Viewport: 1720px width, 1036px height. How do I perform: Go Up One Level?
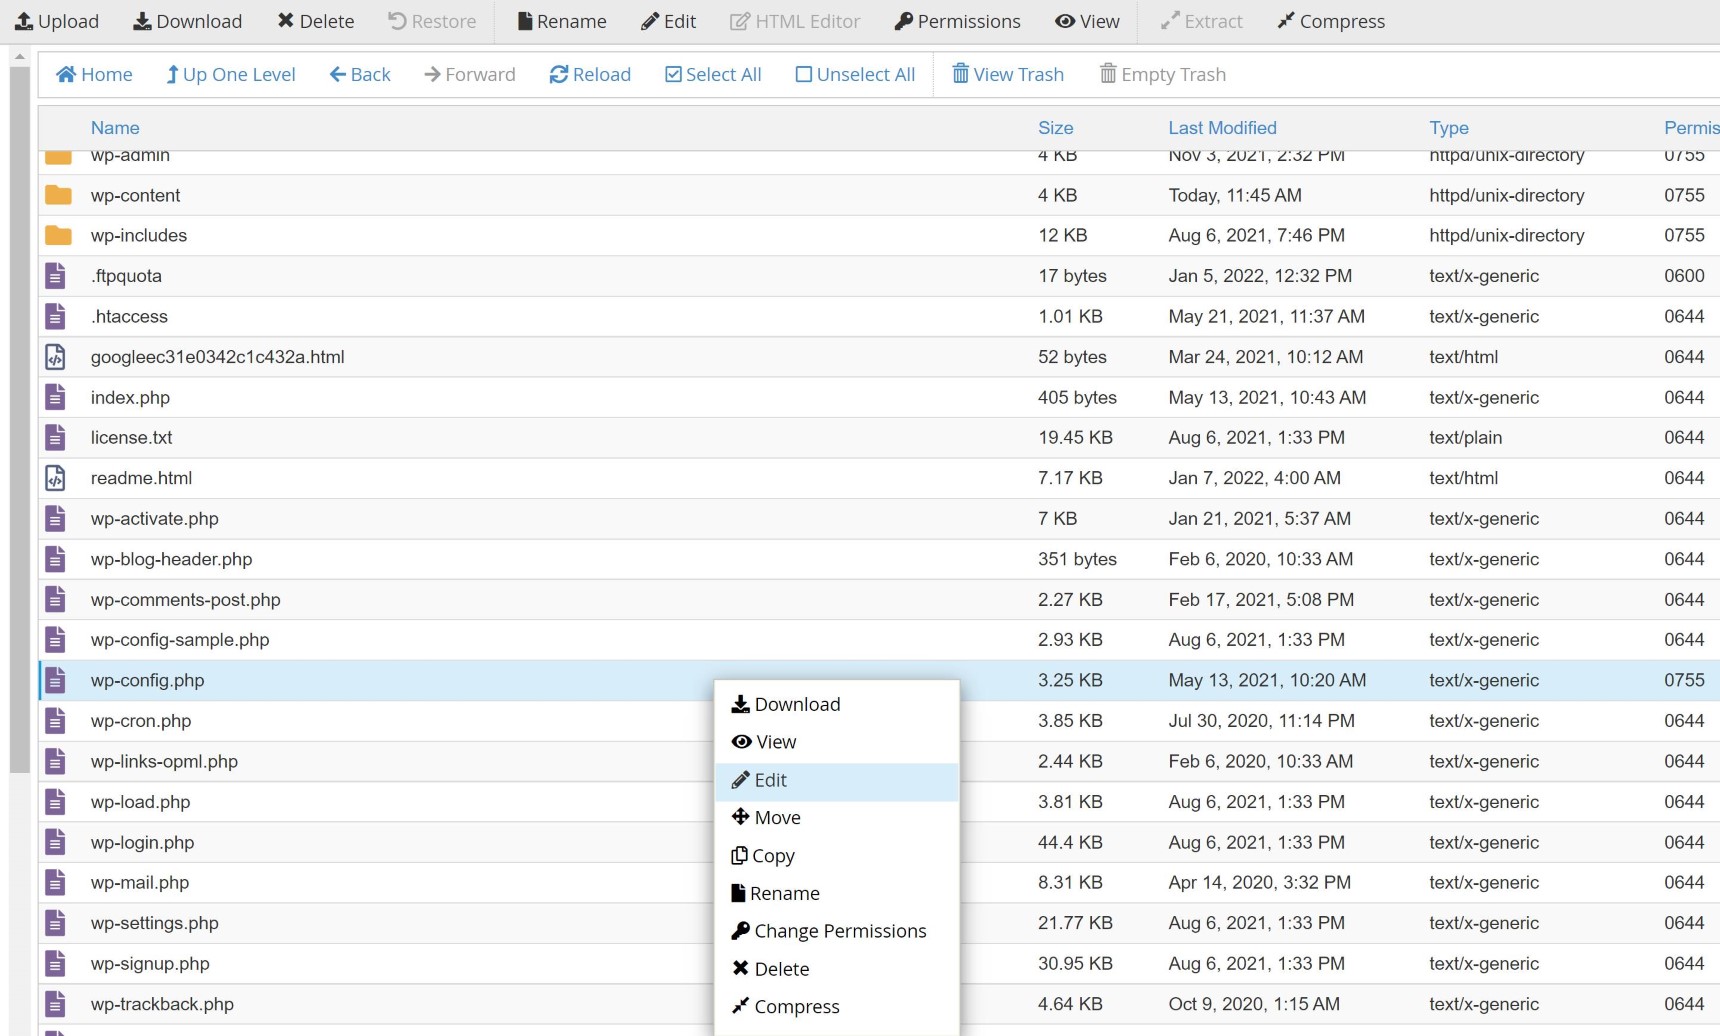coord(231,74)
